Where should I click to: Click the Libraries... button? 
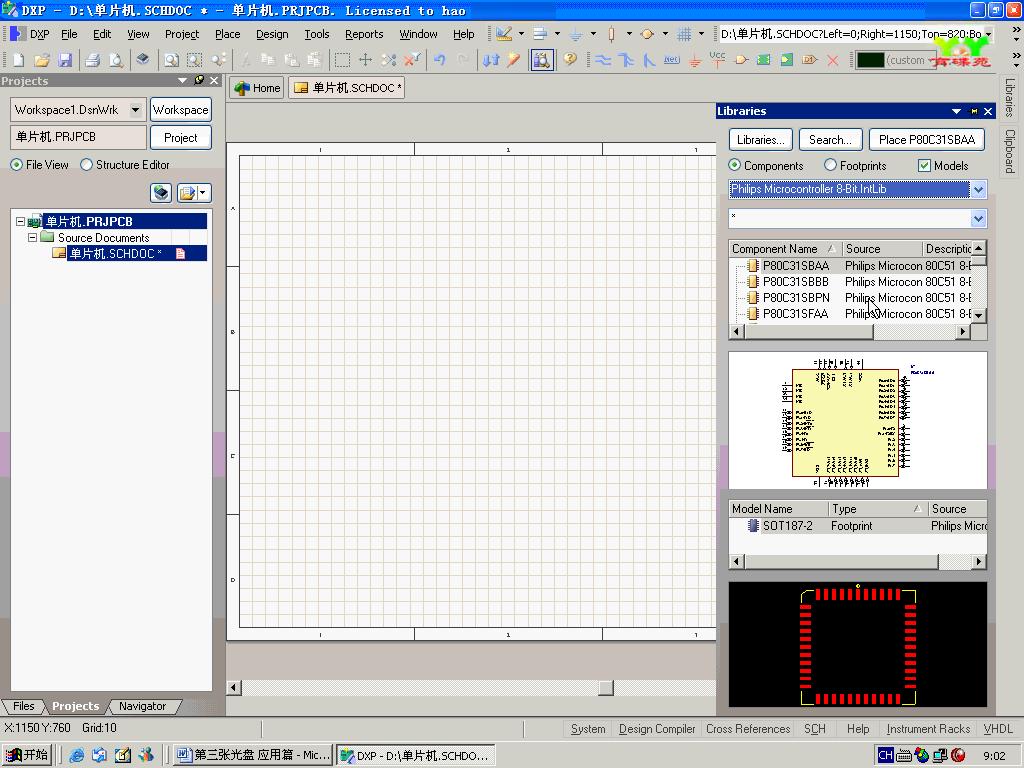pyautogui.click(x=760, y=140)
